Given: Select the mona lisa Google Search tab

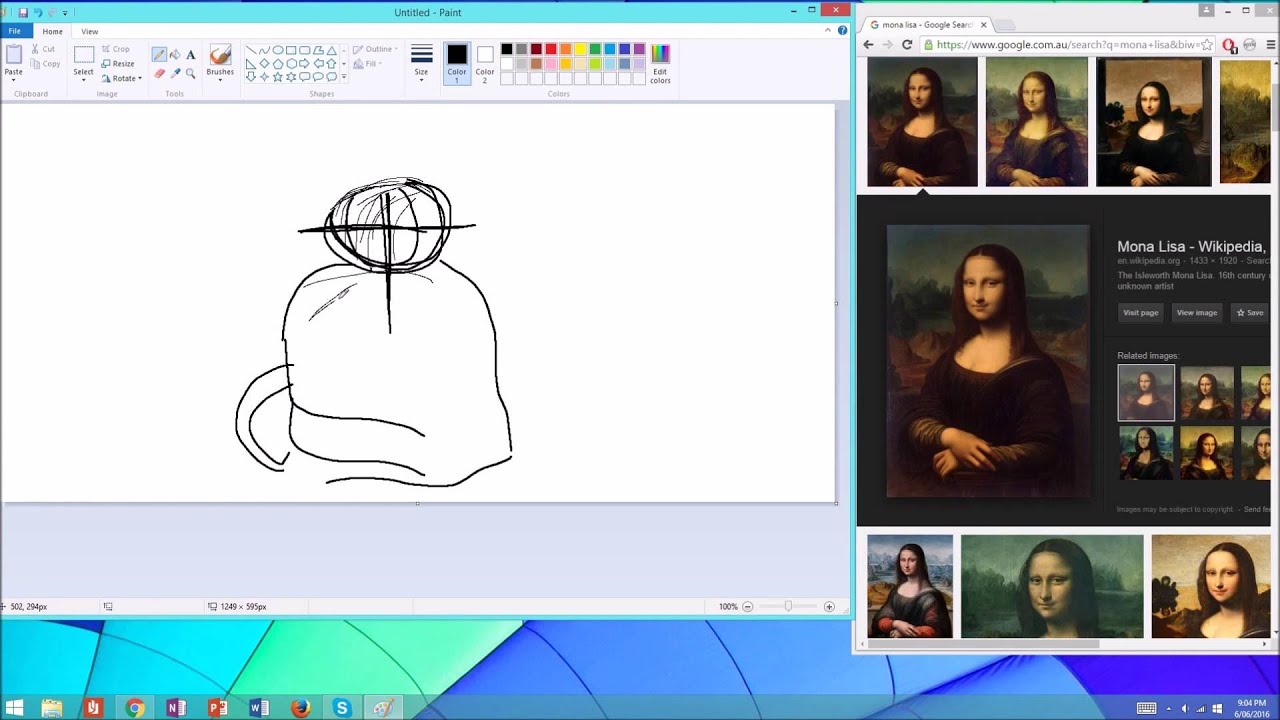Looking at the screenshot, I should tap(928, 24).
